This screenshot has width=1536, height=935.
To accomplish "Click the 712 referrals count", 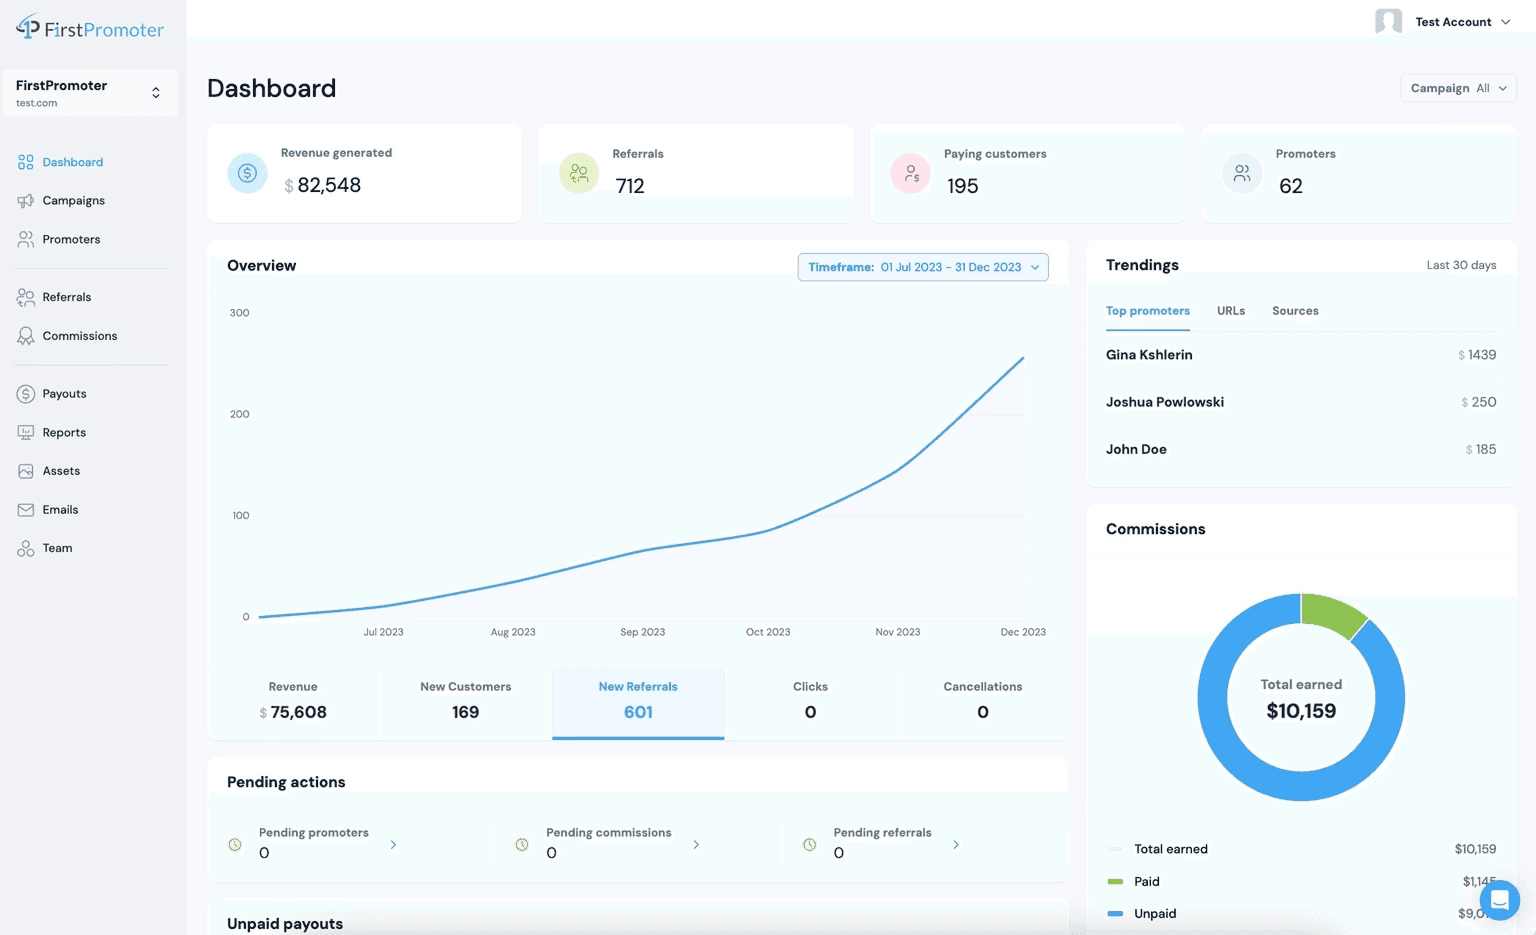I will click(630, 186).
